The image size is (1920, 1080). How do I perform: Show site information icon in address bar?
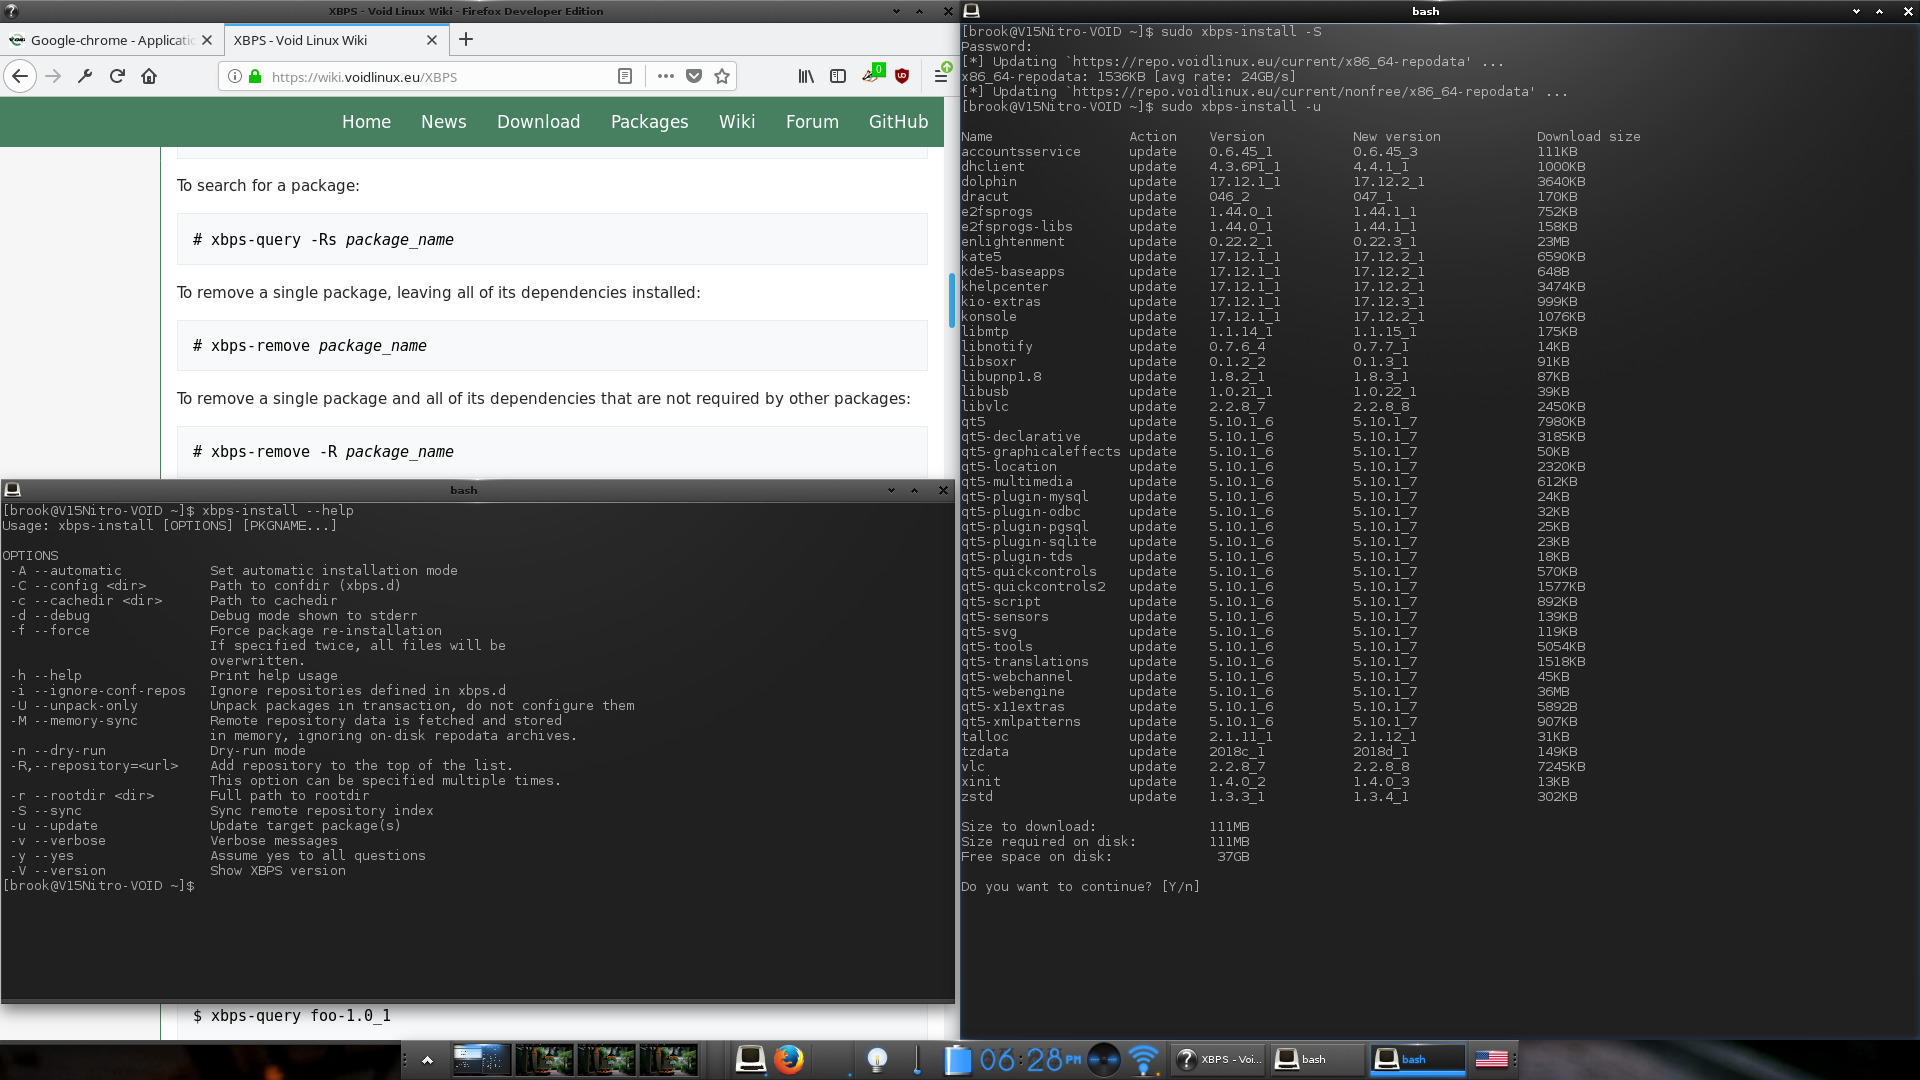point(234,76)
